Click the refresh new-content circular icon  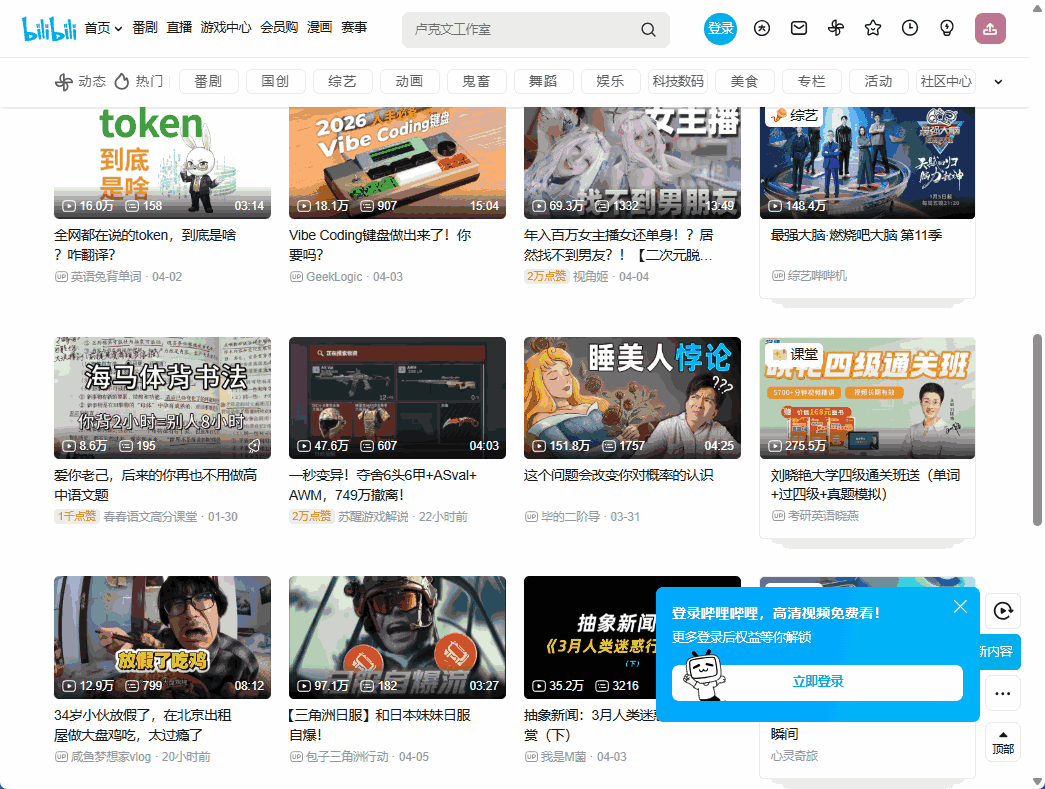[x=1003, y=611]
